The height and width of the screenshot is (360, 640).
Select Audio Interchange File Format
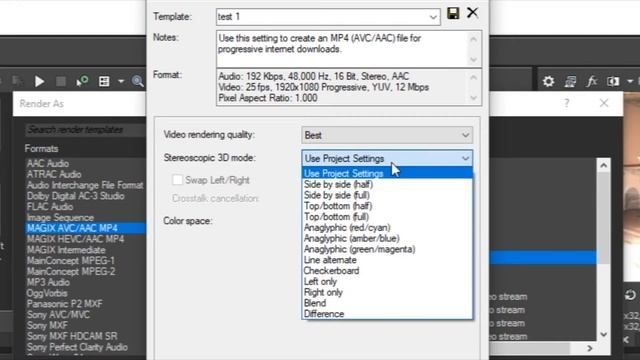click(x=85, y=185)
